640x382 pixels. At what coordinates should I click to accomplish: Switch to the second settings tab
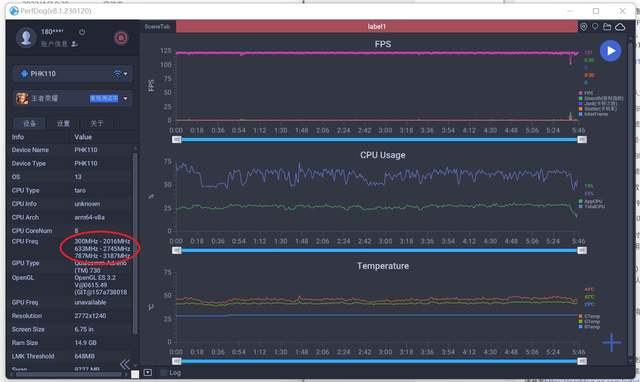point(63,123)
